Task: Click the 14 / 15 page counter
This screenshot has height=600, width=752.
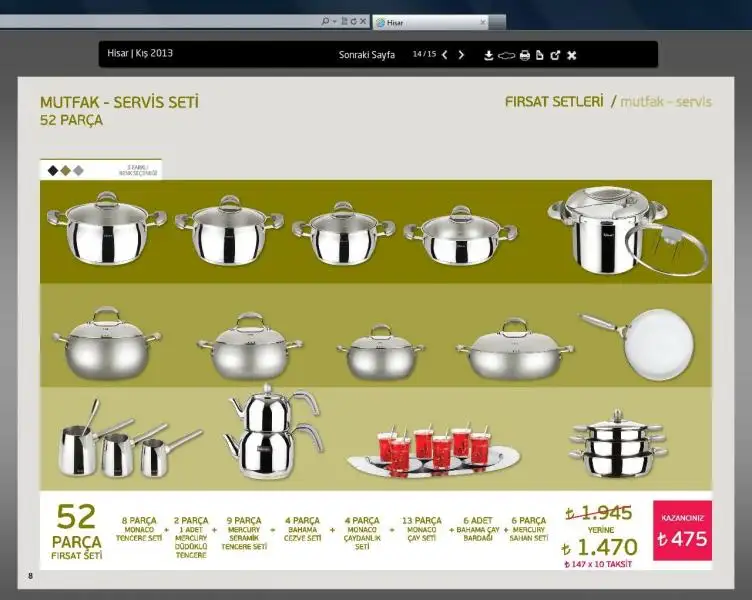Action: 424,54
